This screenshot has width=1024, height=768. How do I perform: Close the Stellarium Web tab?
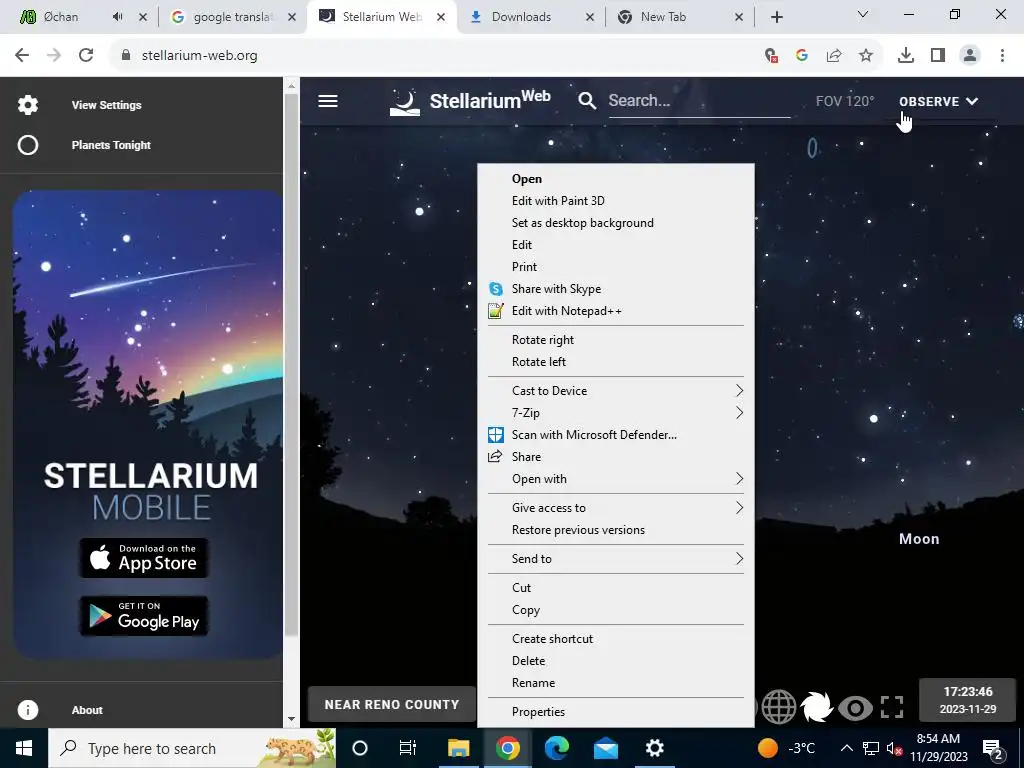pos(441,17)
